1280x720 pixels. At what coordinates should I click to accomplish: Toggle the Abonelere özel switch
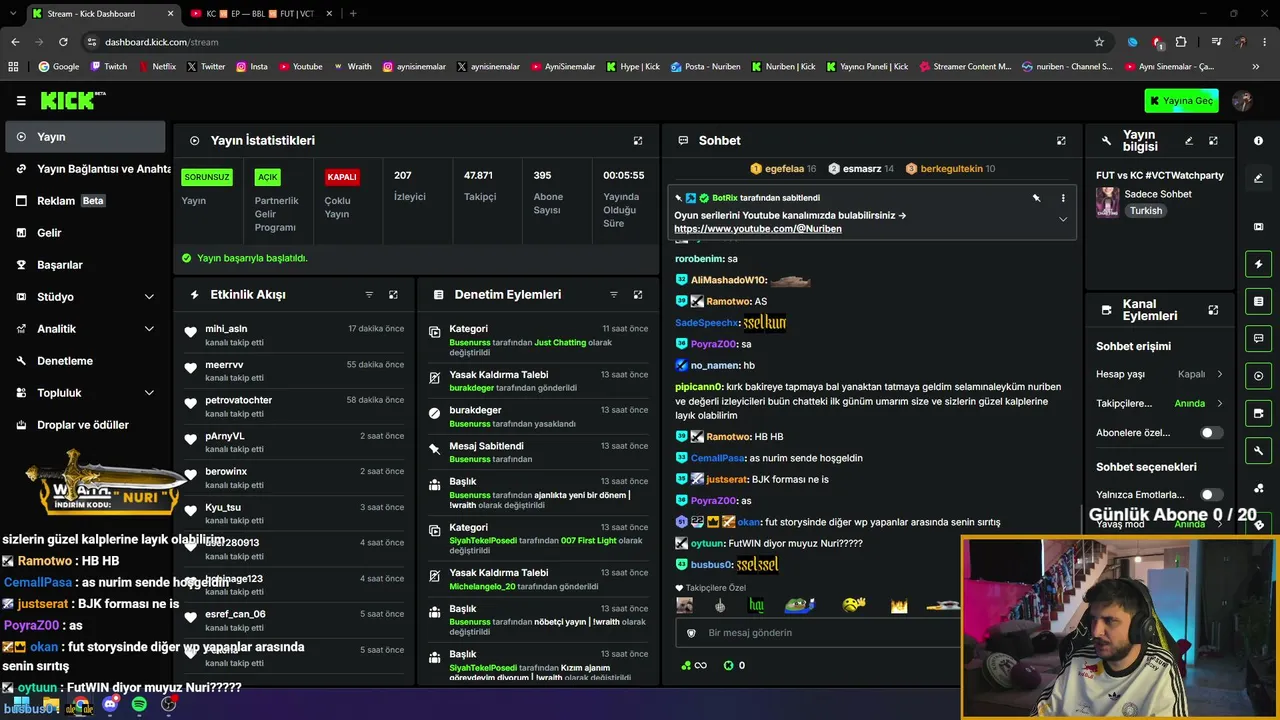1211,433
